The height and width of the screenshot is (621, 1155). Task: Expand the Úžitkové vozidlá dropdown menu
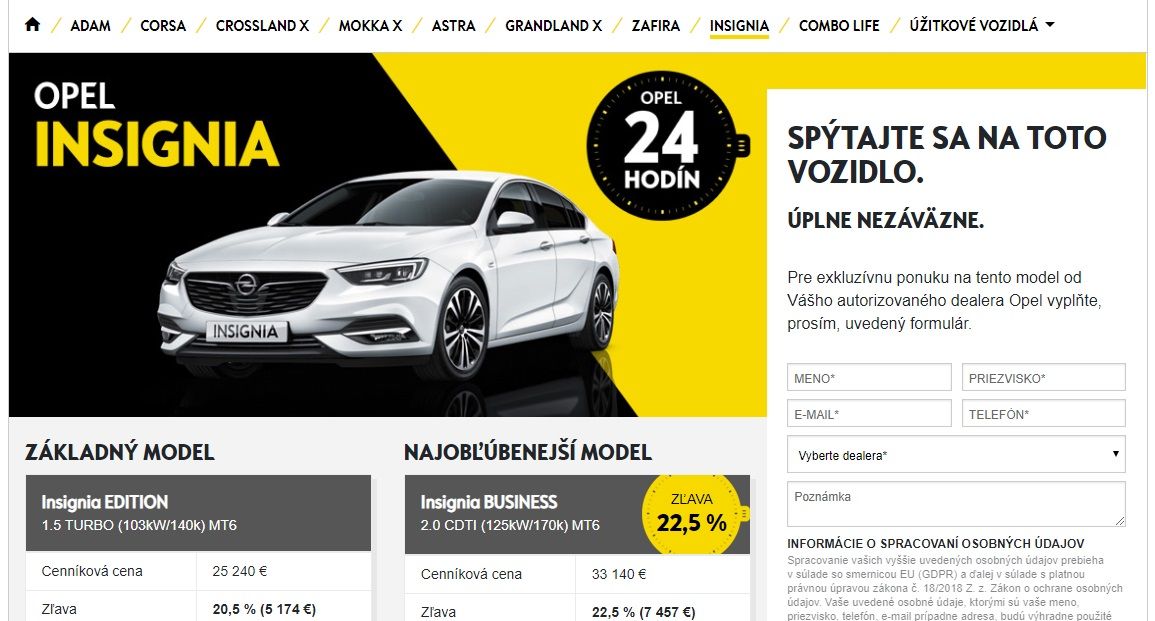click(x=982, y=25)
